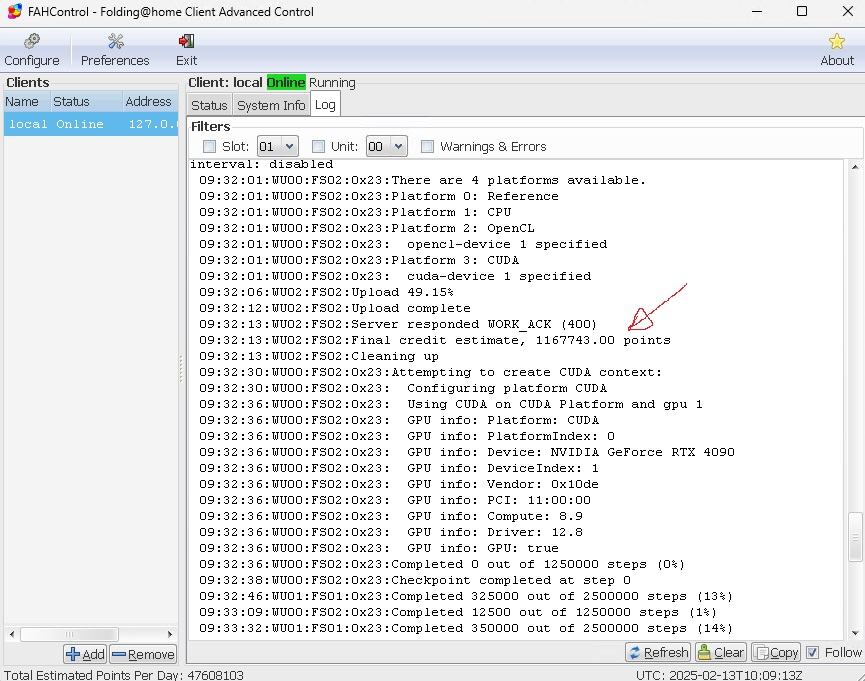
Task: Click the UTC timestamp in status bar
Action: [x=719, y=674]
